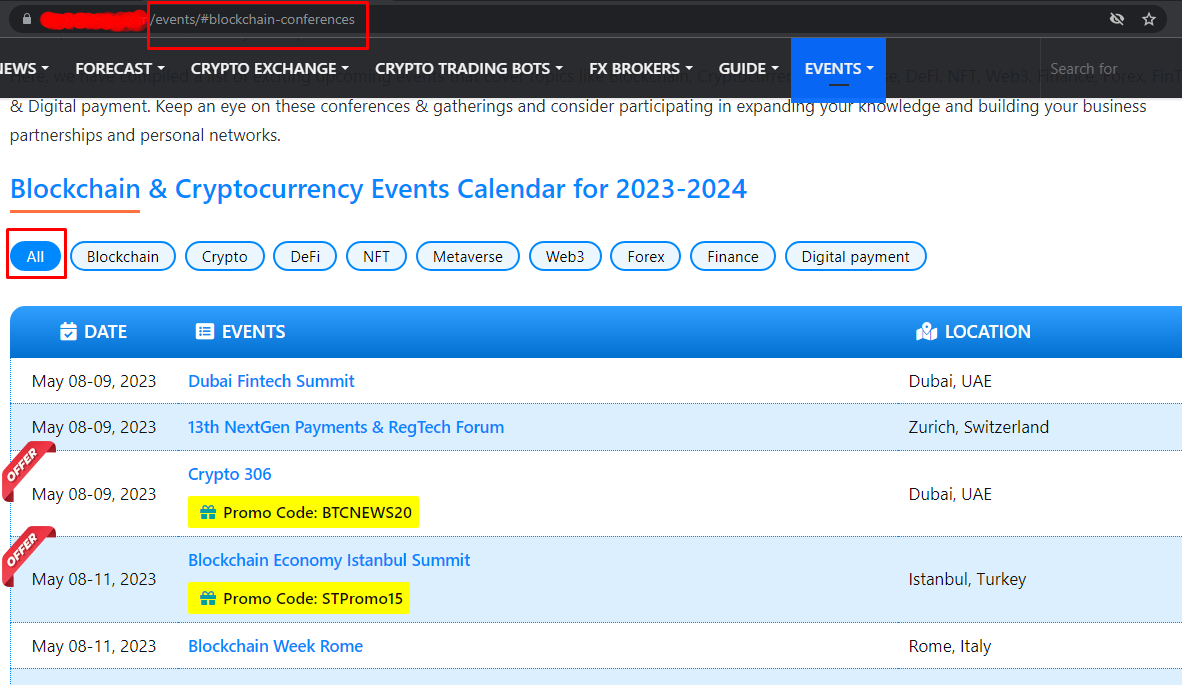Filter events by Digital payment
The width and height of the screenshot is (1182, 685).
(856, 256)
